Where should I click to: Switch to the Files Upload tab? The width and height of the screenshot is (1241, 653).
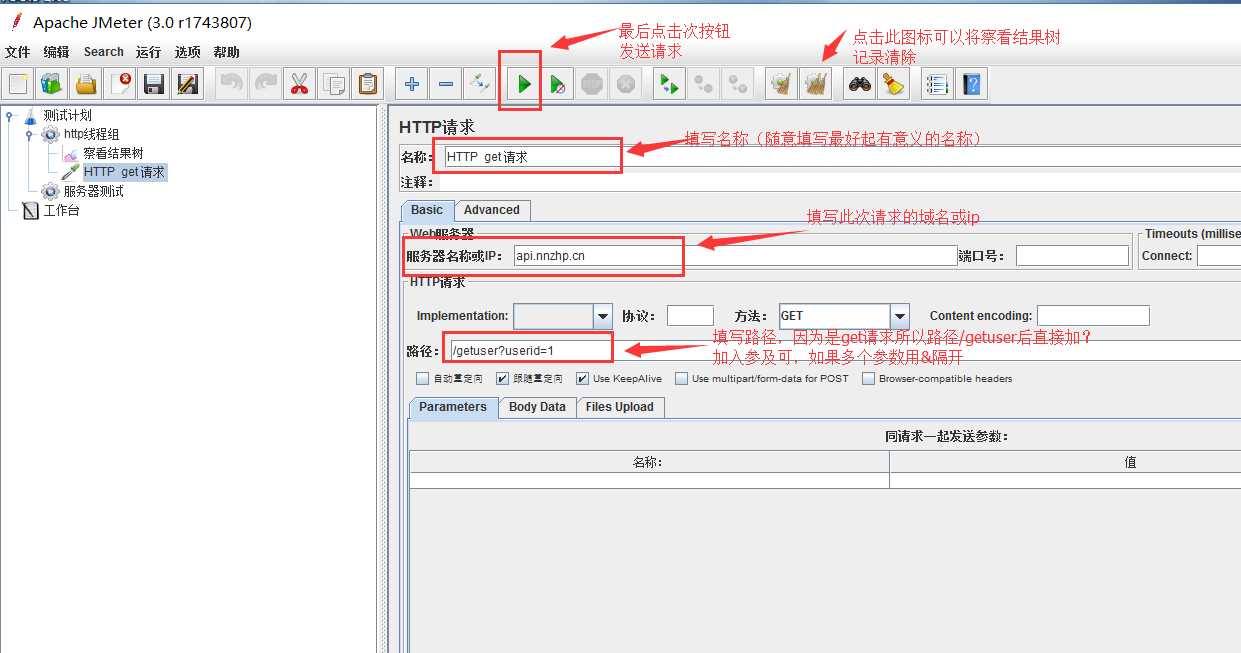click(x=620, y=407)
